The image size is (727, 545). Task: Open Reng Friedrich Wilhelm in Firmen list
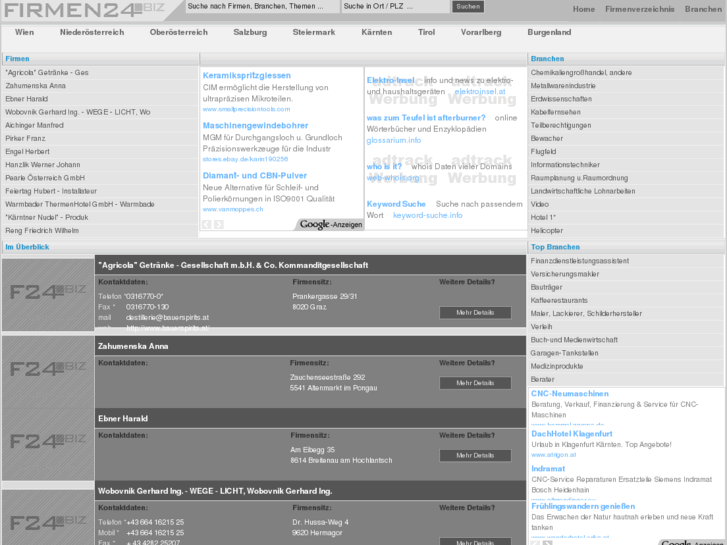pyautogui.click(x=42, y=231)
